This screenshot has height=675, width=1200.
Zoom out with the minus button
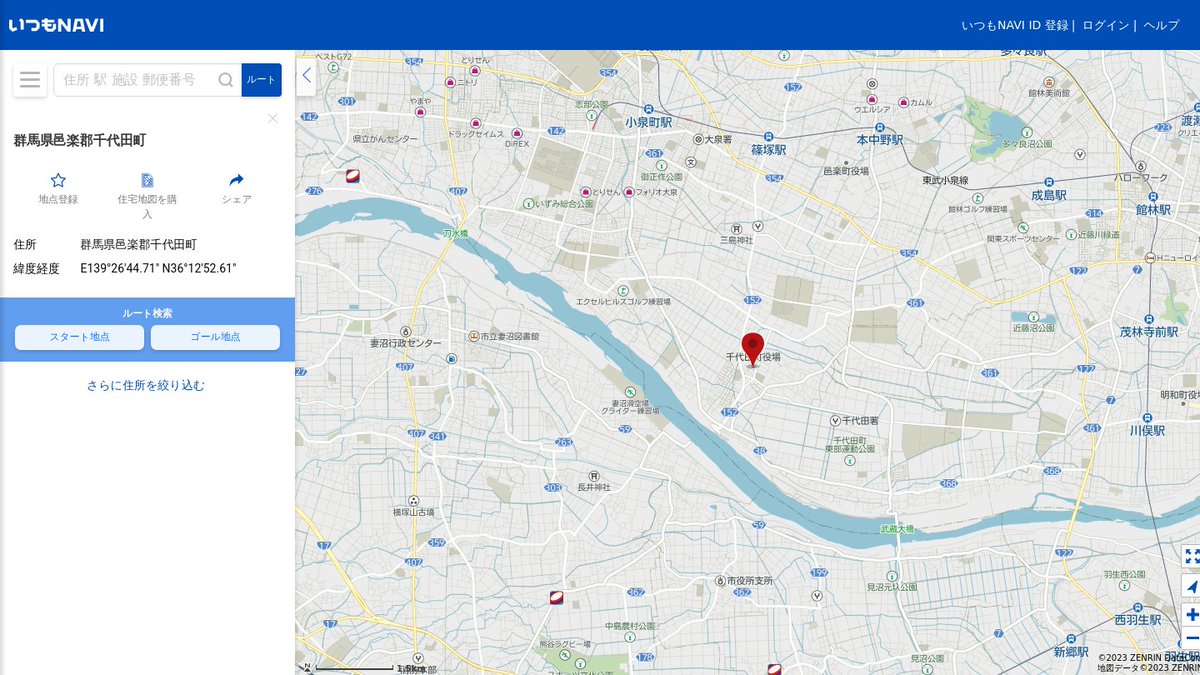click(x=1191, y=638)
